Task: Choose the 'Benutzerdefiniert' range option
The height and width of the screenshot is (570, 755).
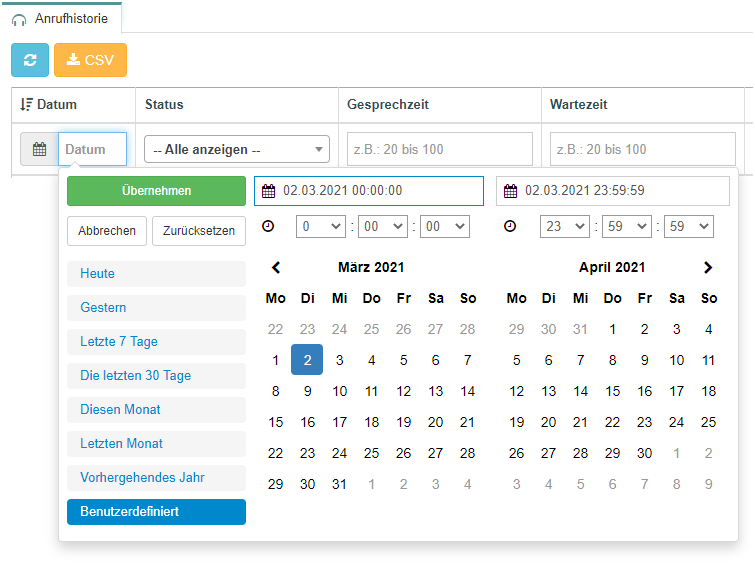Action: [156, 512]
